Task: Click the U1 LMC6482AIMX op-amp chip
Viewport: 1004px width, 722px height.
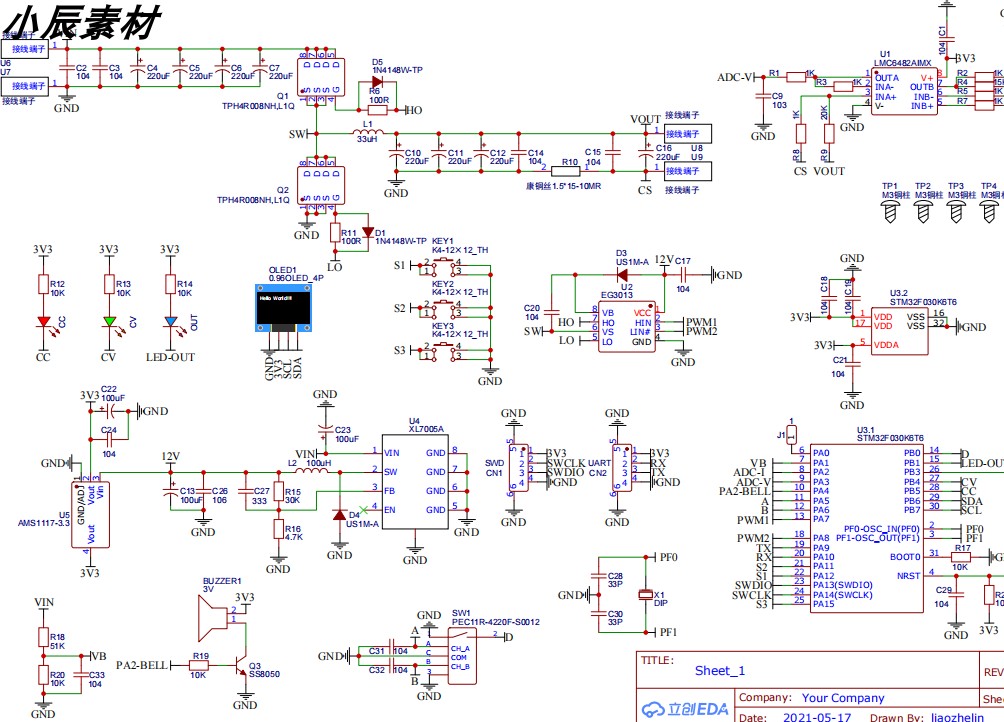Action: (x=904, y=92)
